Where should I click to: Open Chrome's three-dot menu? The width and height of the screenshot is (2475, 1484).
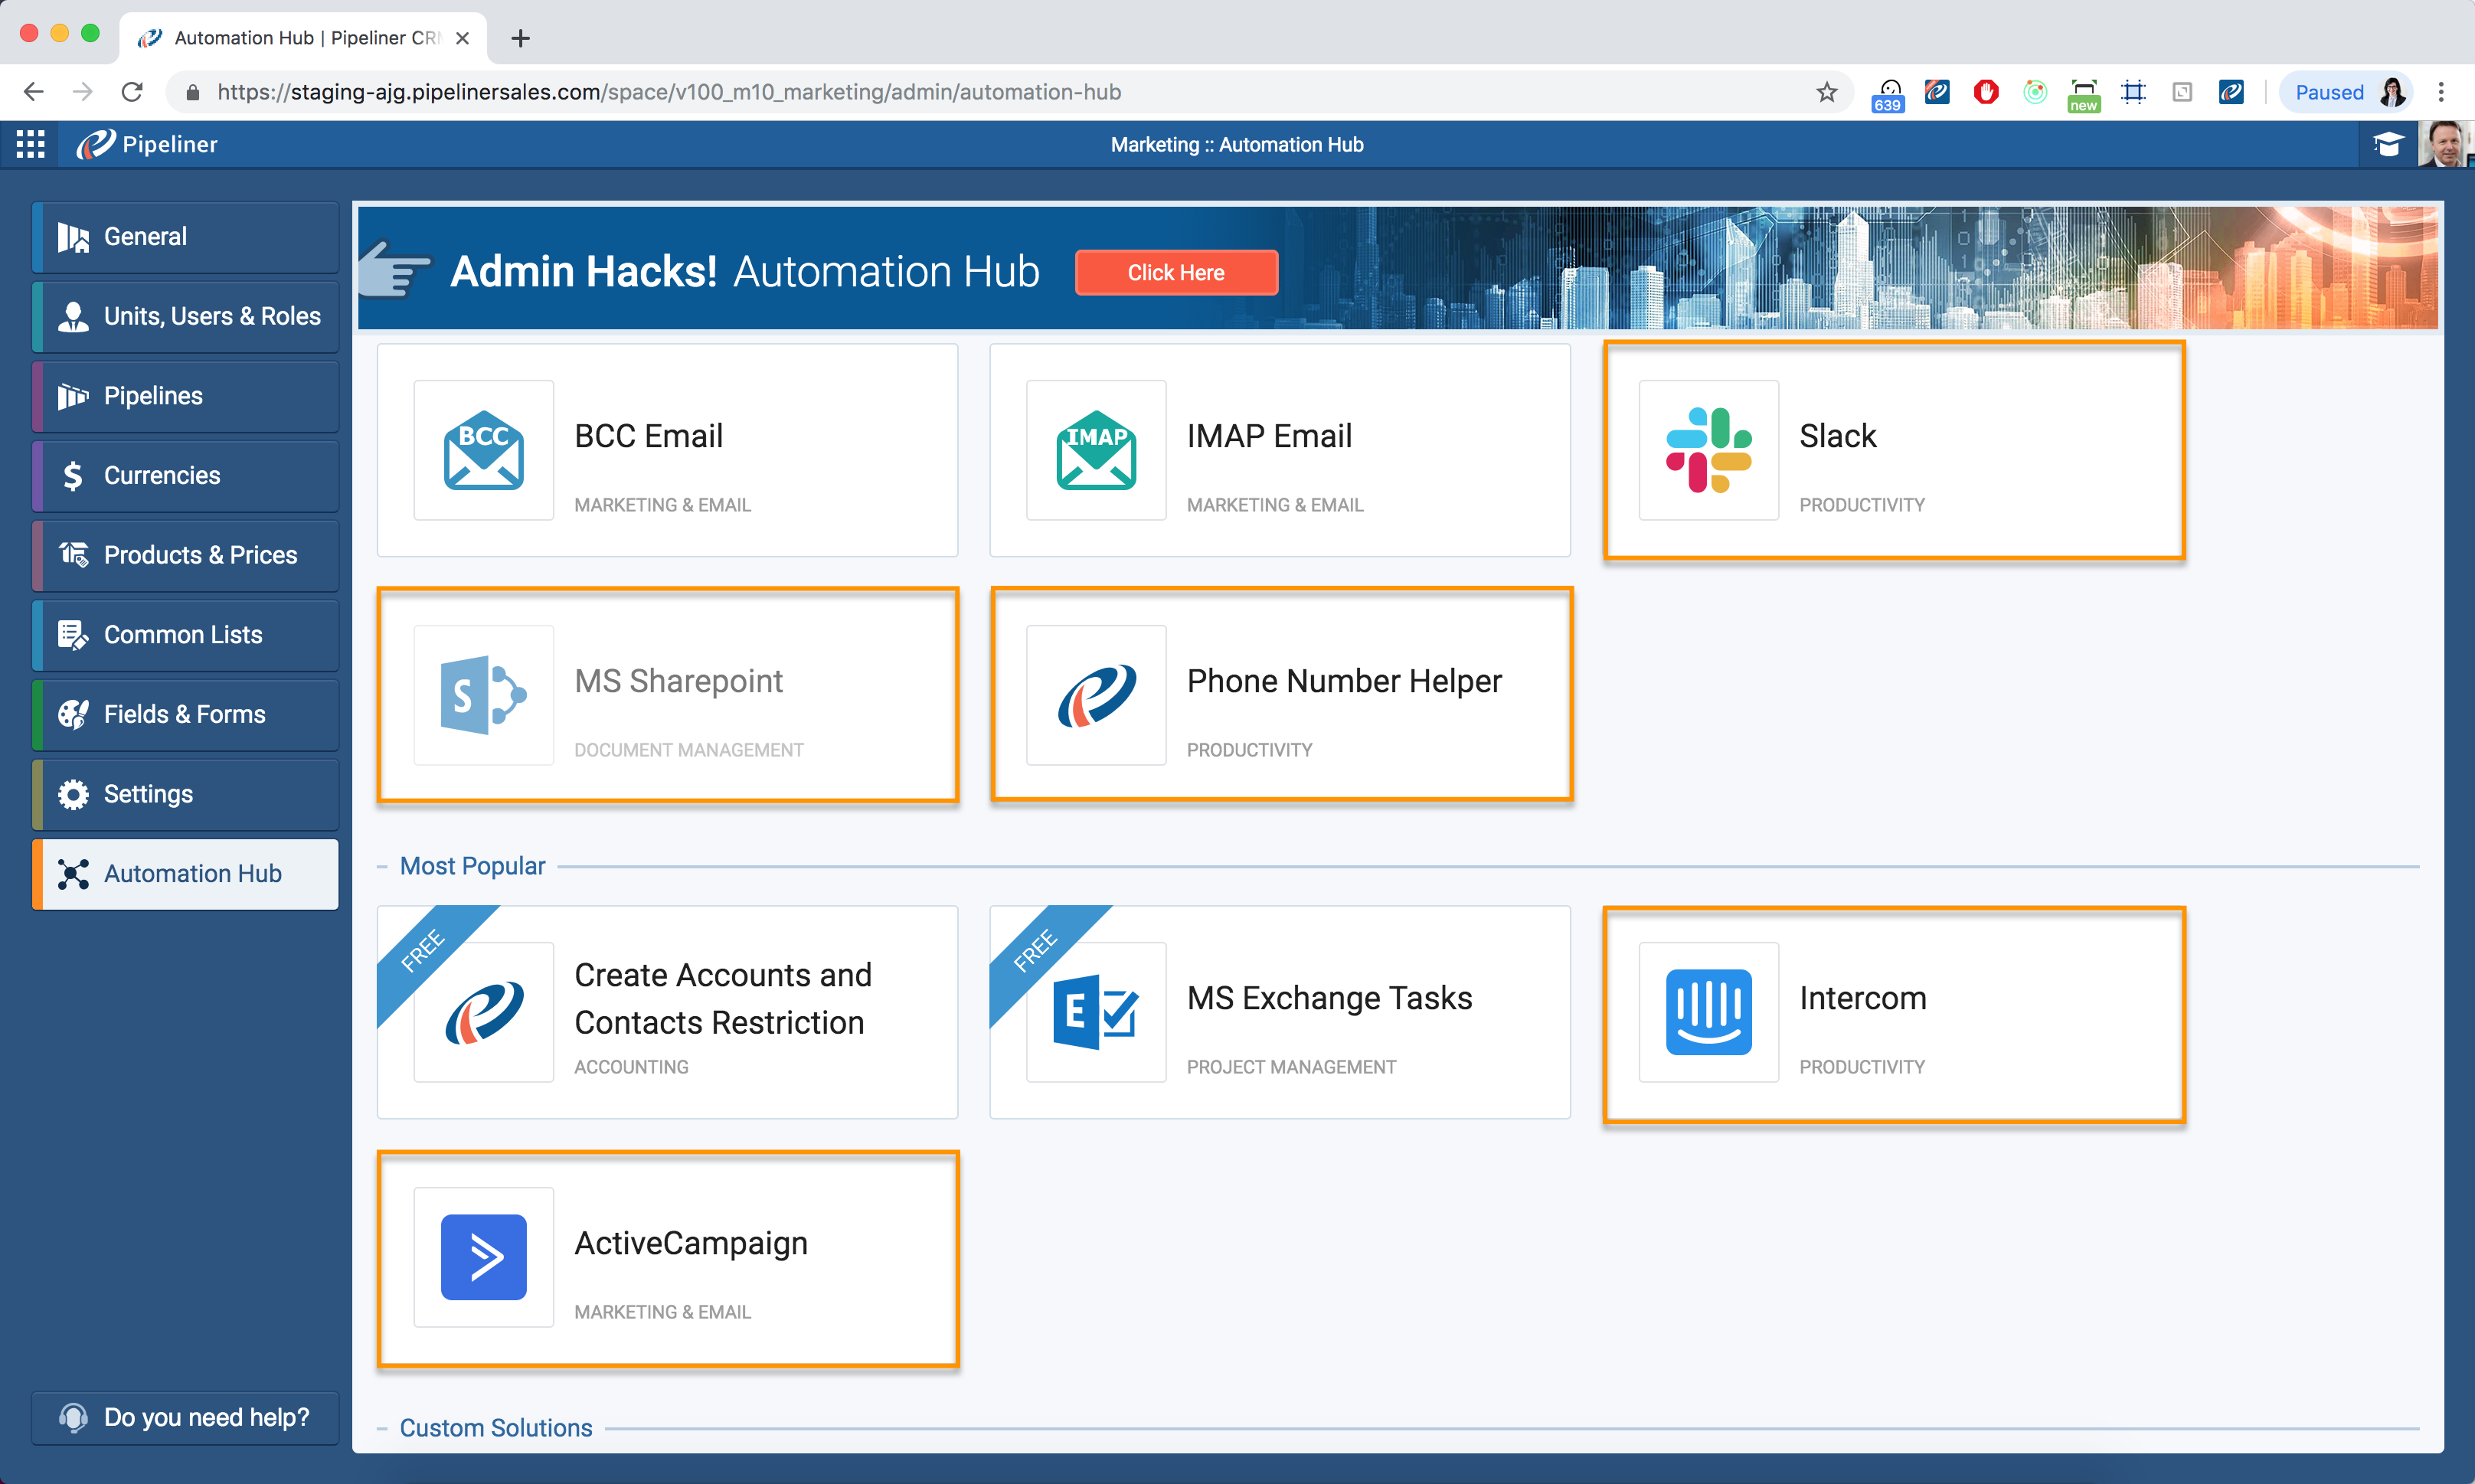pyautogui.click(x=2441, y=91)
